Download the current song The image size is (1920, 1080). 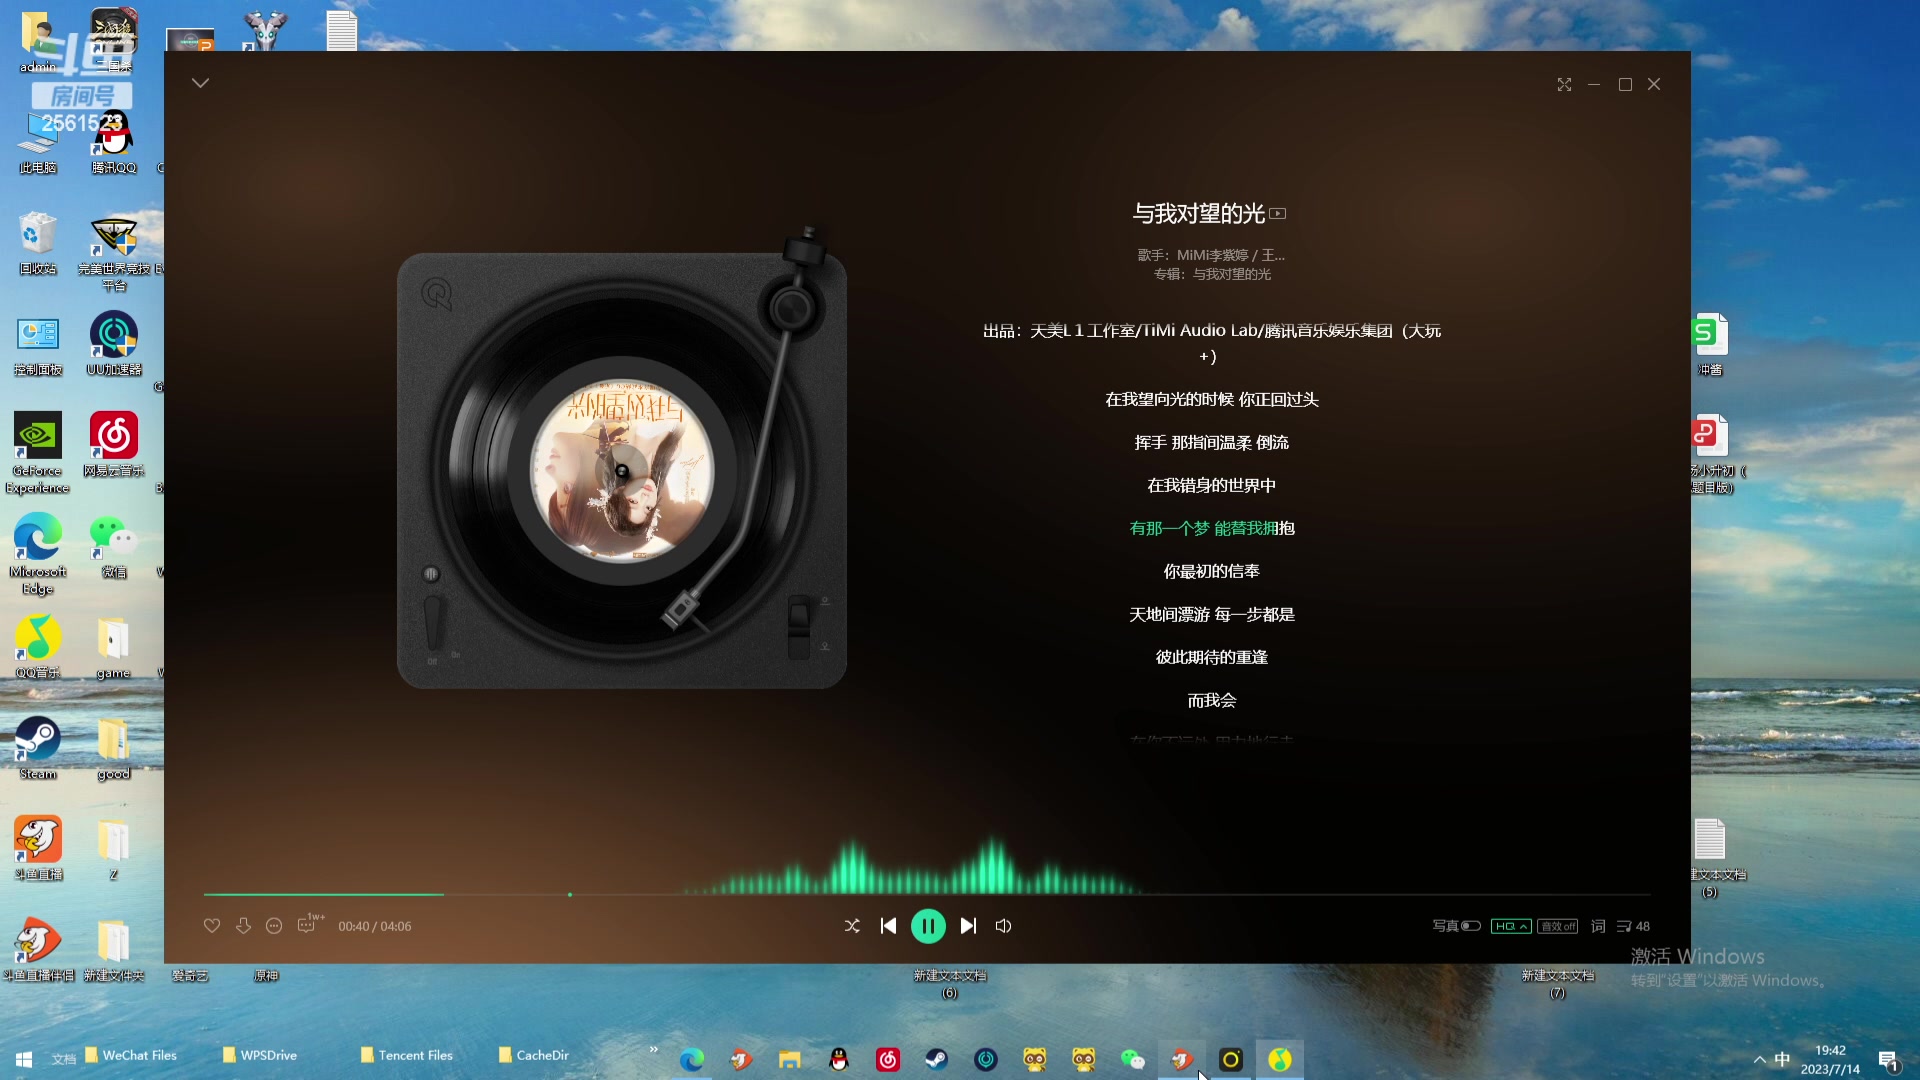click(243, 926)
